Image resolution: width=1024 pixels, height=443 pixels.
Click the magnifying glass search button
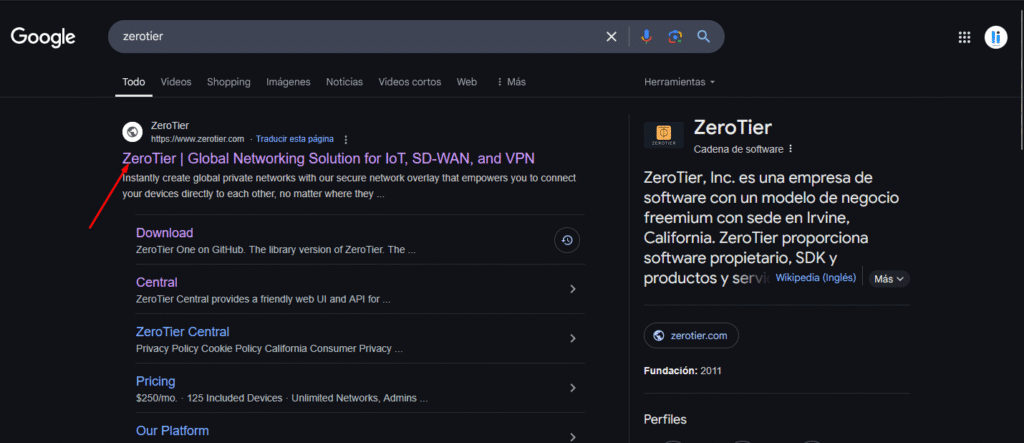click(x=704, y=37)
